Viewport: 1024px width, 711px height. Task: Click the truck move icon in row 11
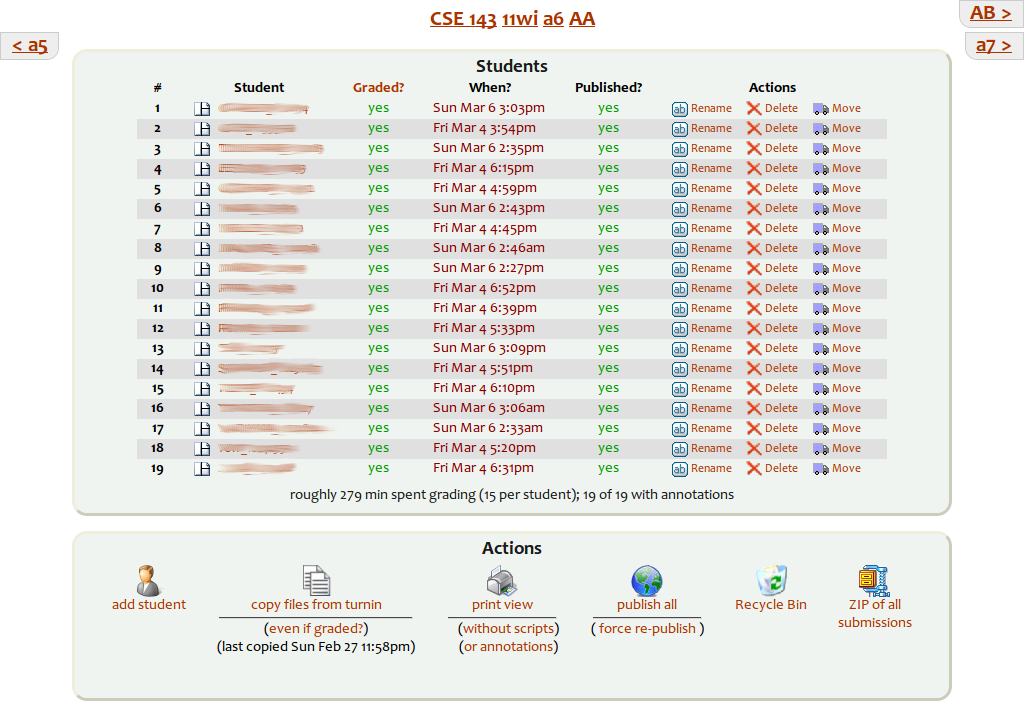[x=821, y=309]
